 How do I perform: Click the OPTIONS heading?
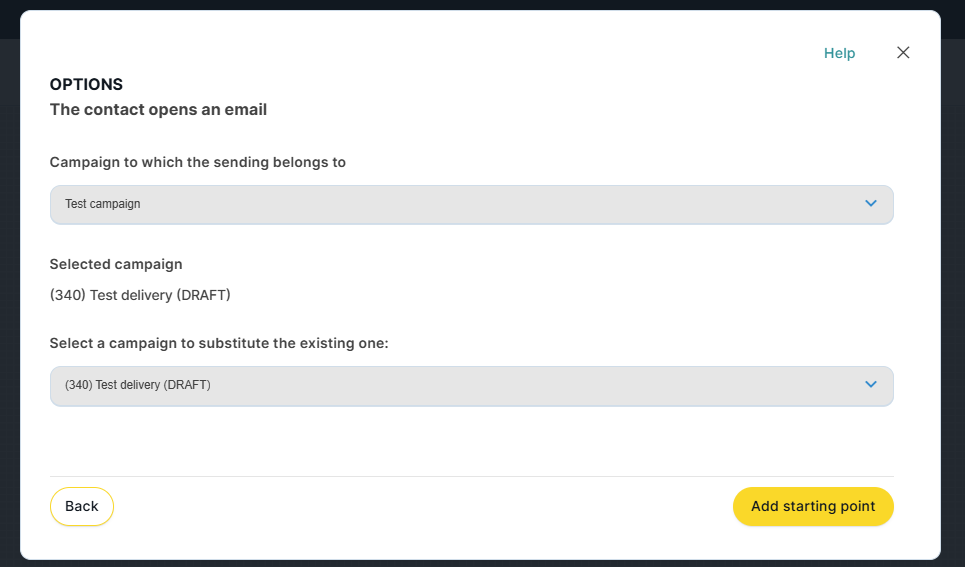(86, 85)
